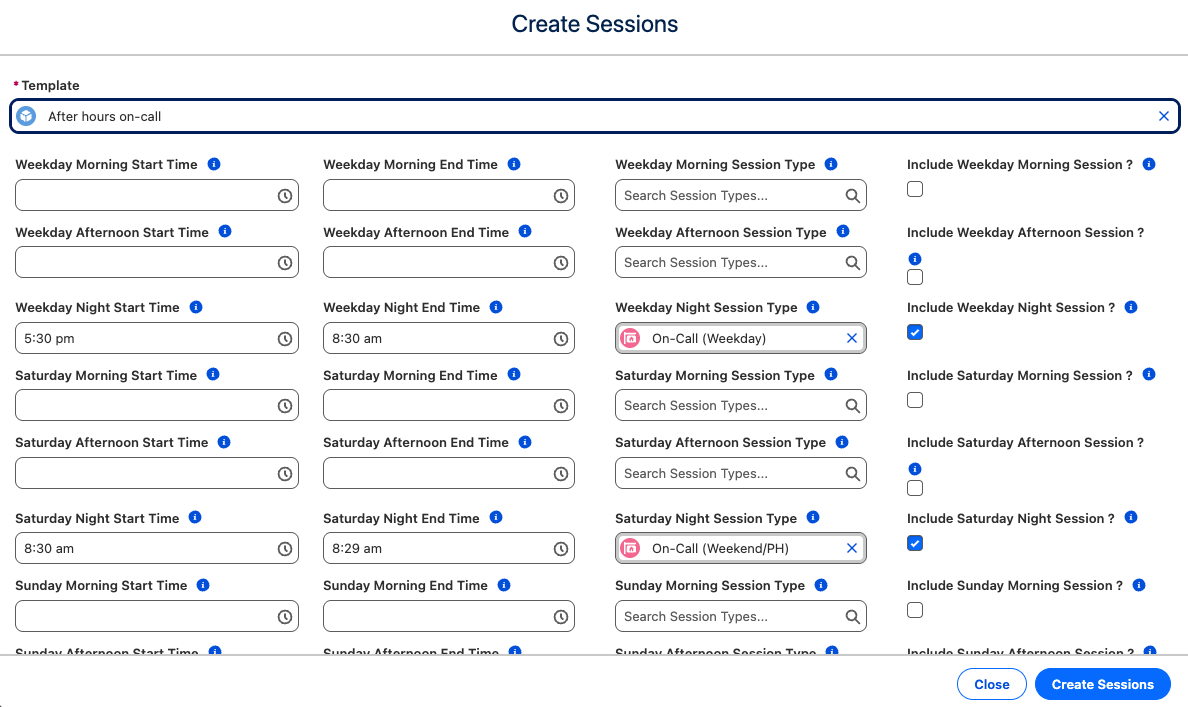Expand Sunday Morning Session Type search box
1188x707 pixels.
730,617
